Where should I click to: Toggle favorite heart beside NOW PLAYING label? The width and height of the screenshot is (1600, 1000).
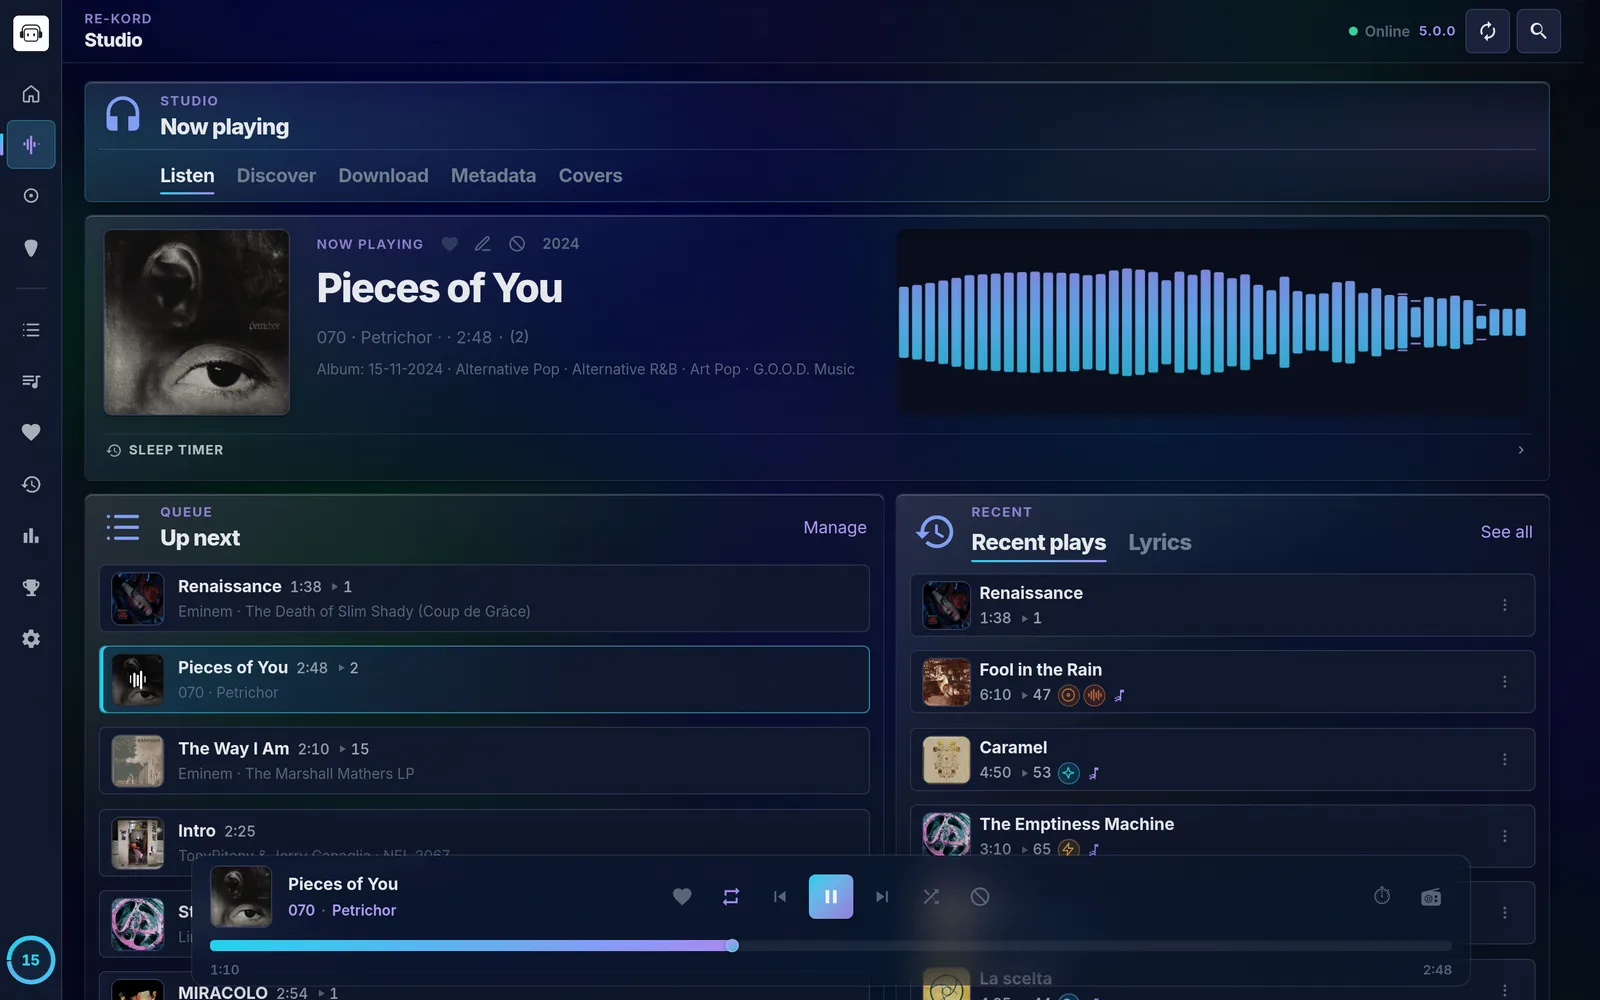tap(450, 244)
